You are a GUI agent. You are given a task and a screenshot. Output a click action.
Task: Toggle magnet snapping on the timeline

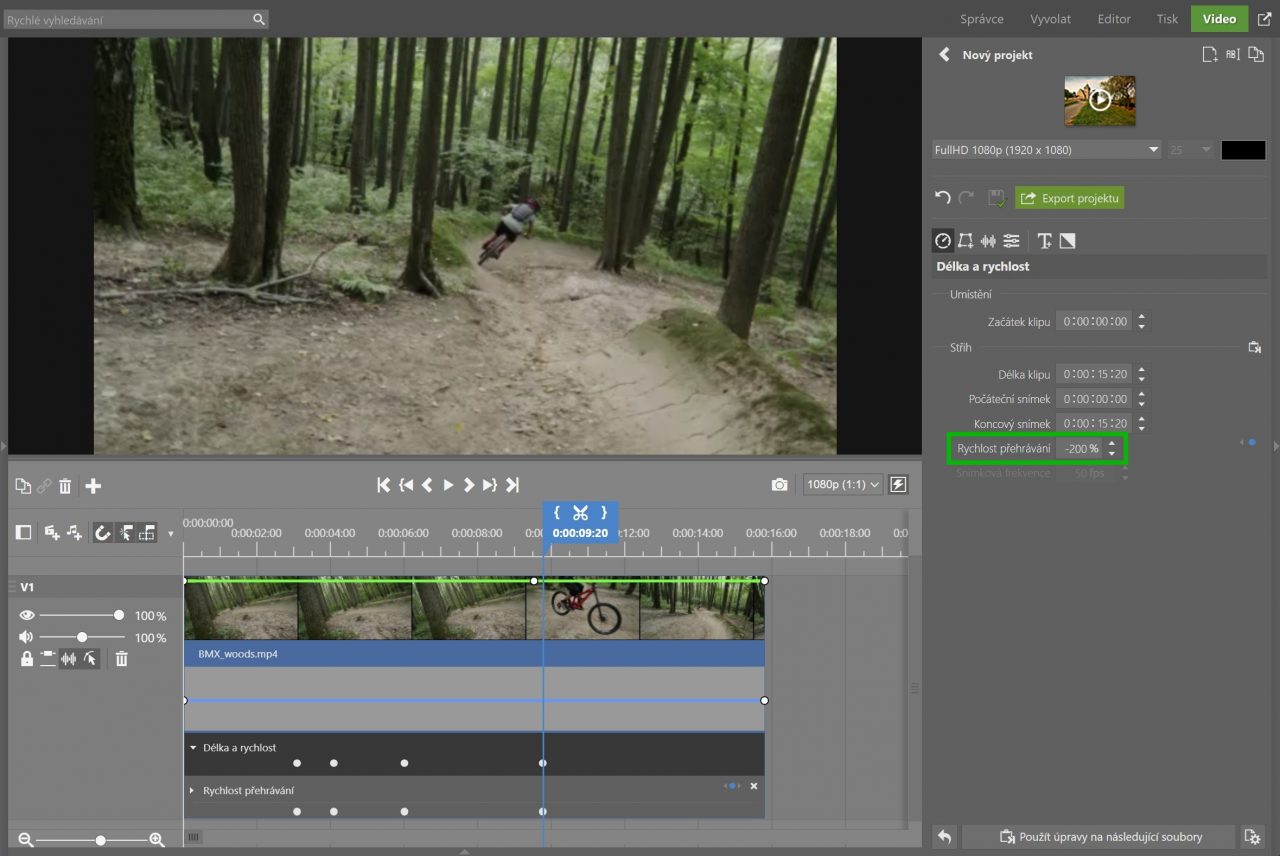coord(102,533)
